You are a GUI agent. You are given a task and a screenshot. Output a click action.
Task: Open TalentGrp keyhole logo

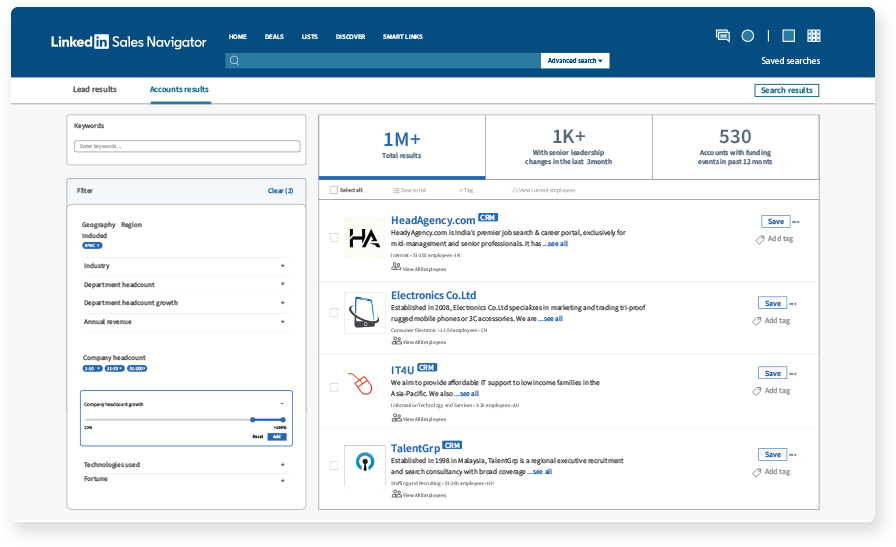365,462
